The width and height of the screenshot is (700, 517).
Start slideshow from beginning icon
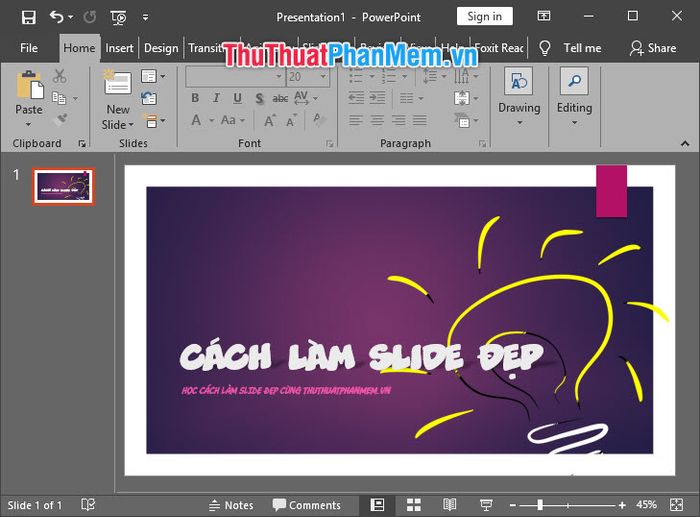[x=118, y=17]
